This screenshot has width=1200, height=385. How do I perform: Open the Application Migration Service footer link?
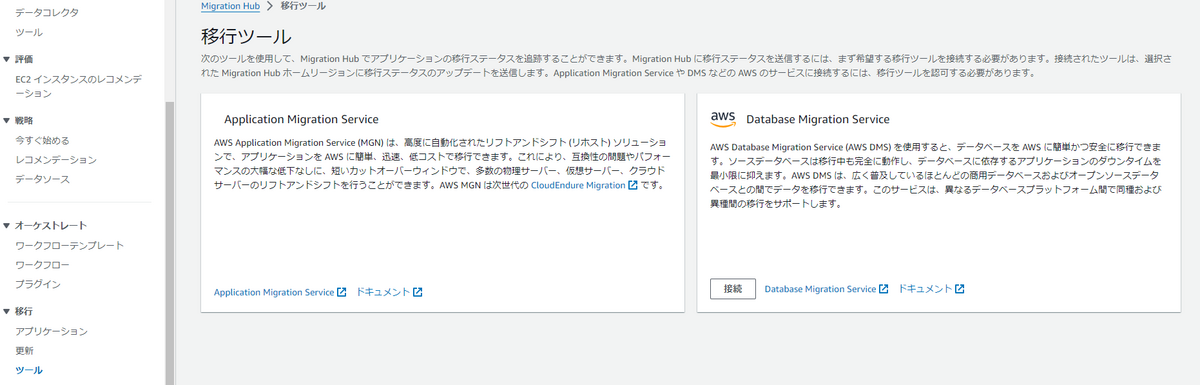point(274,292)
